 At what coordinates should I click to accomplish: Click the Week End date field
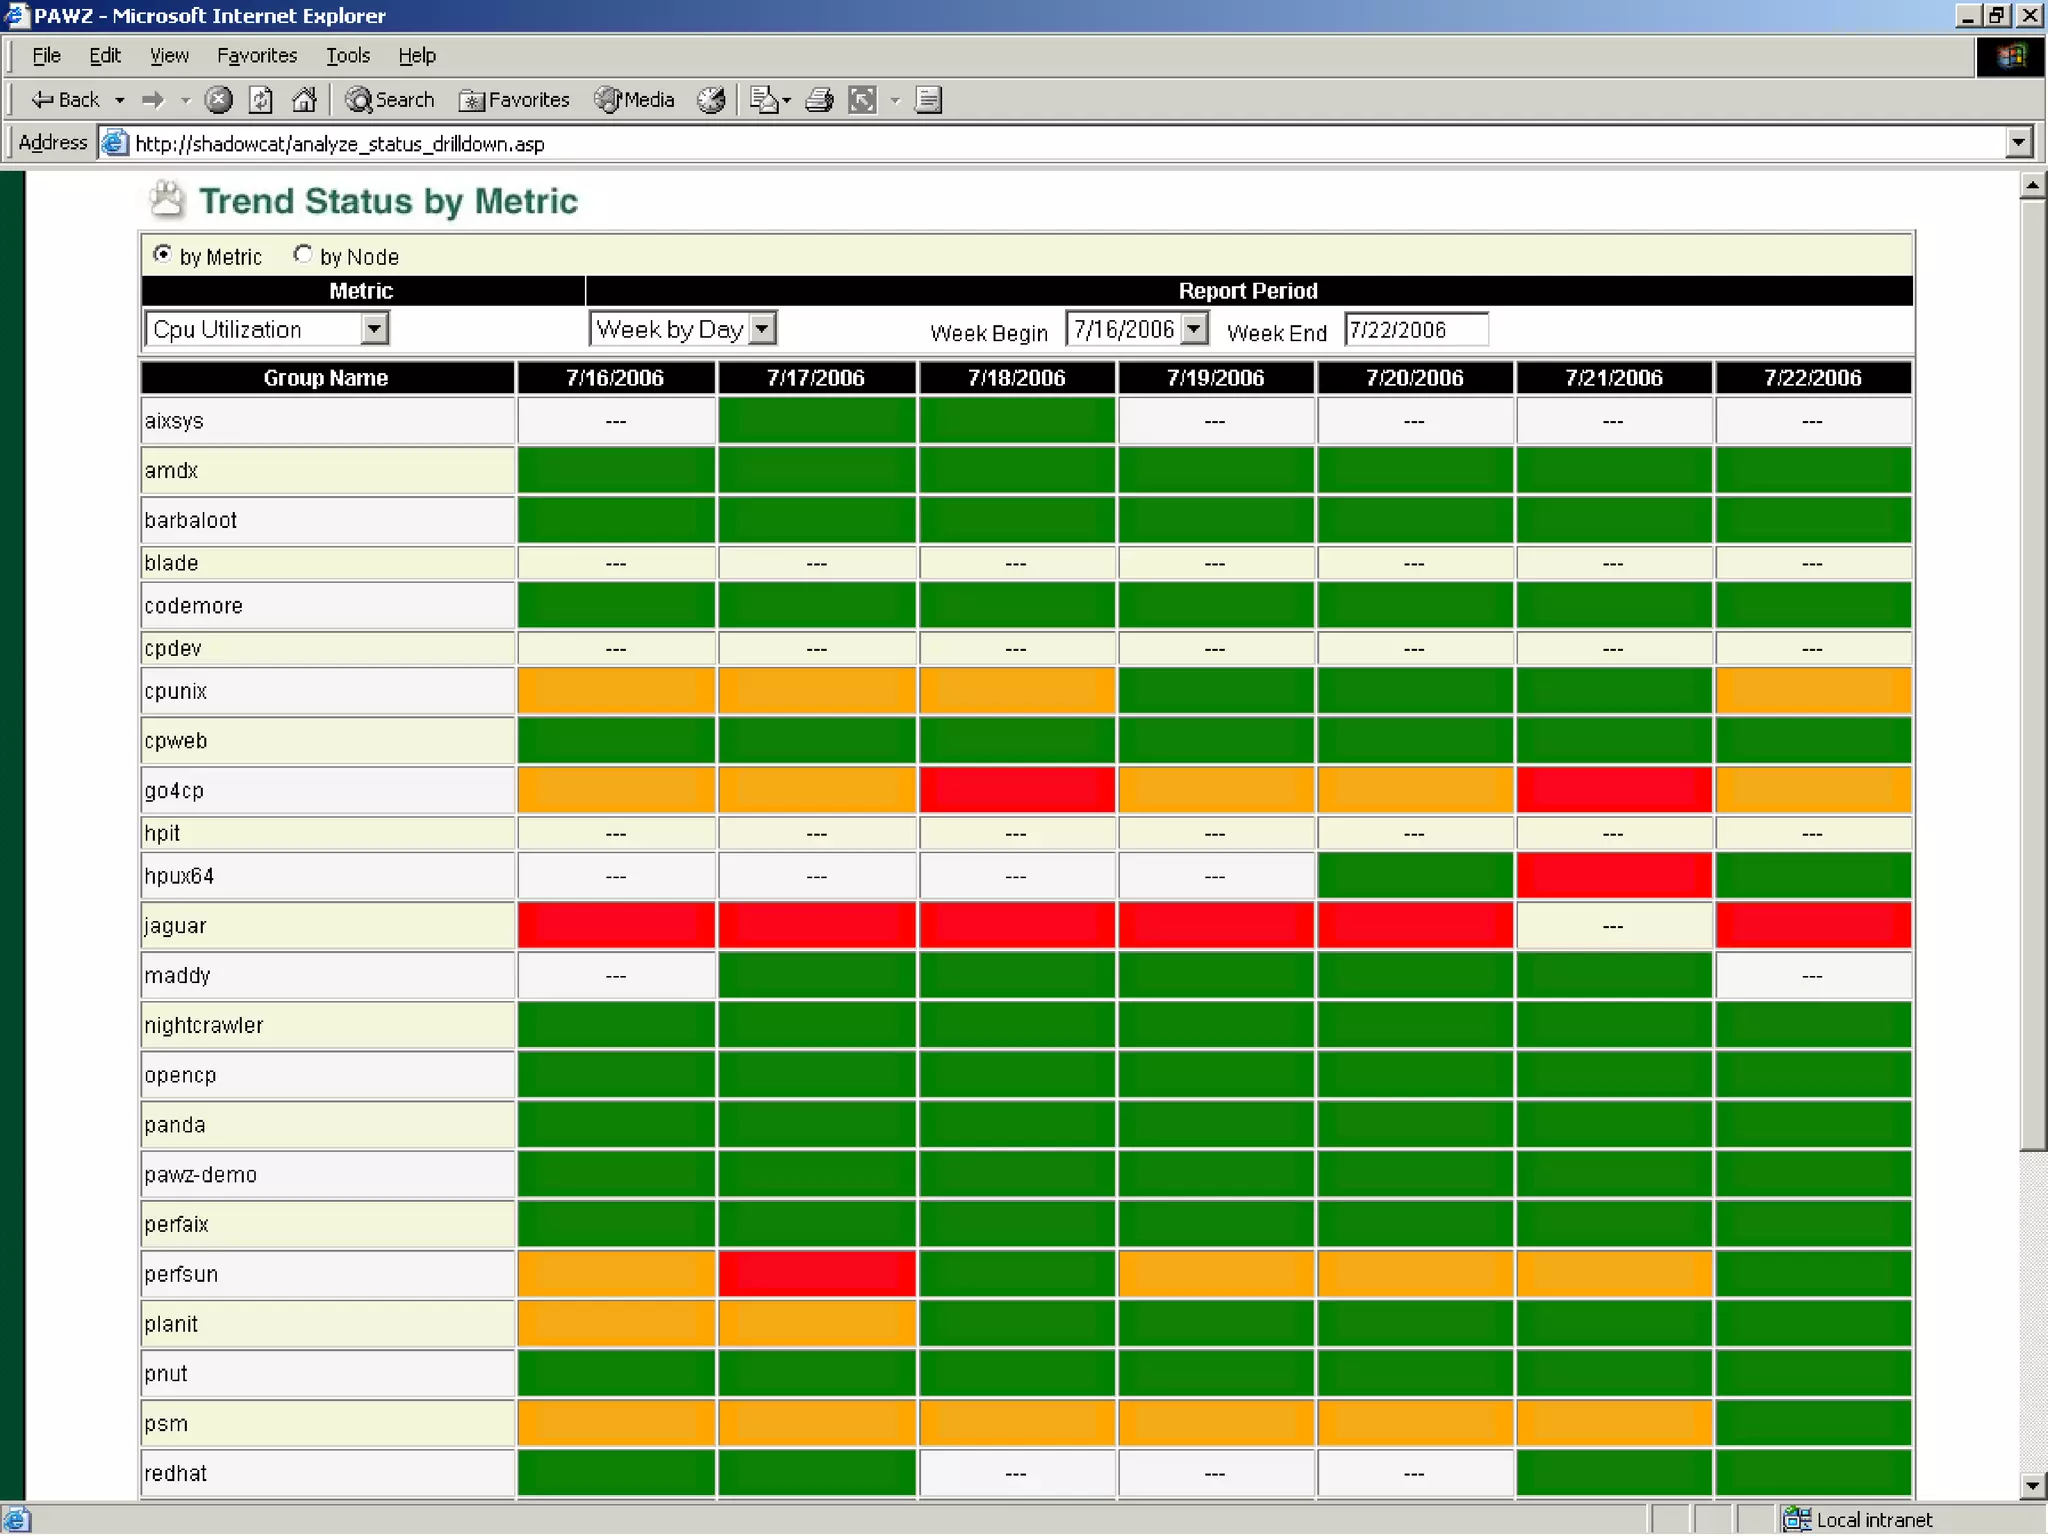click(x=1416, y=329)
